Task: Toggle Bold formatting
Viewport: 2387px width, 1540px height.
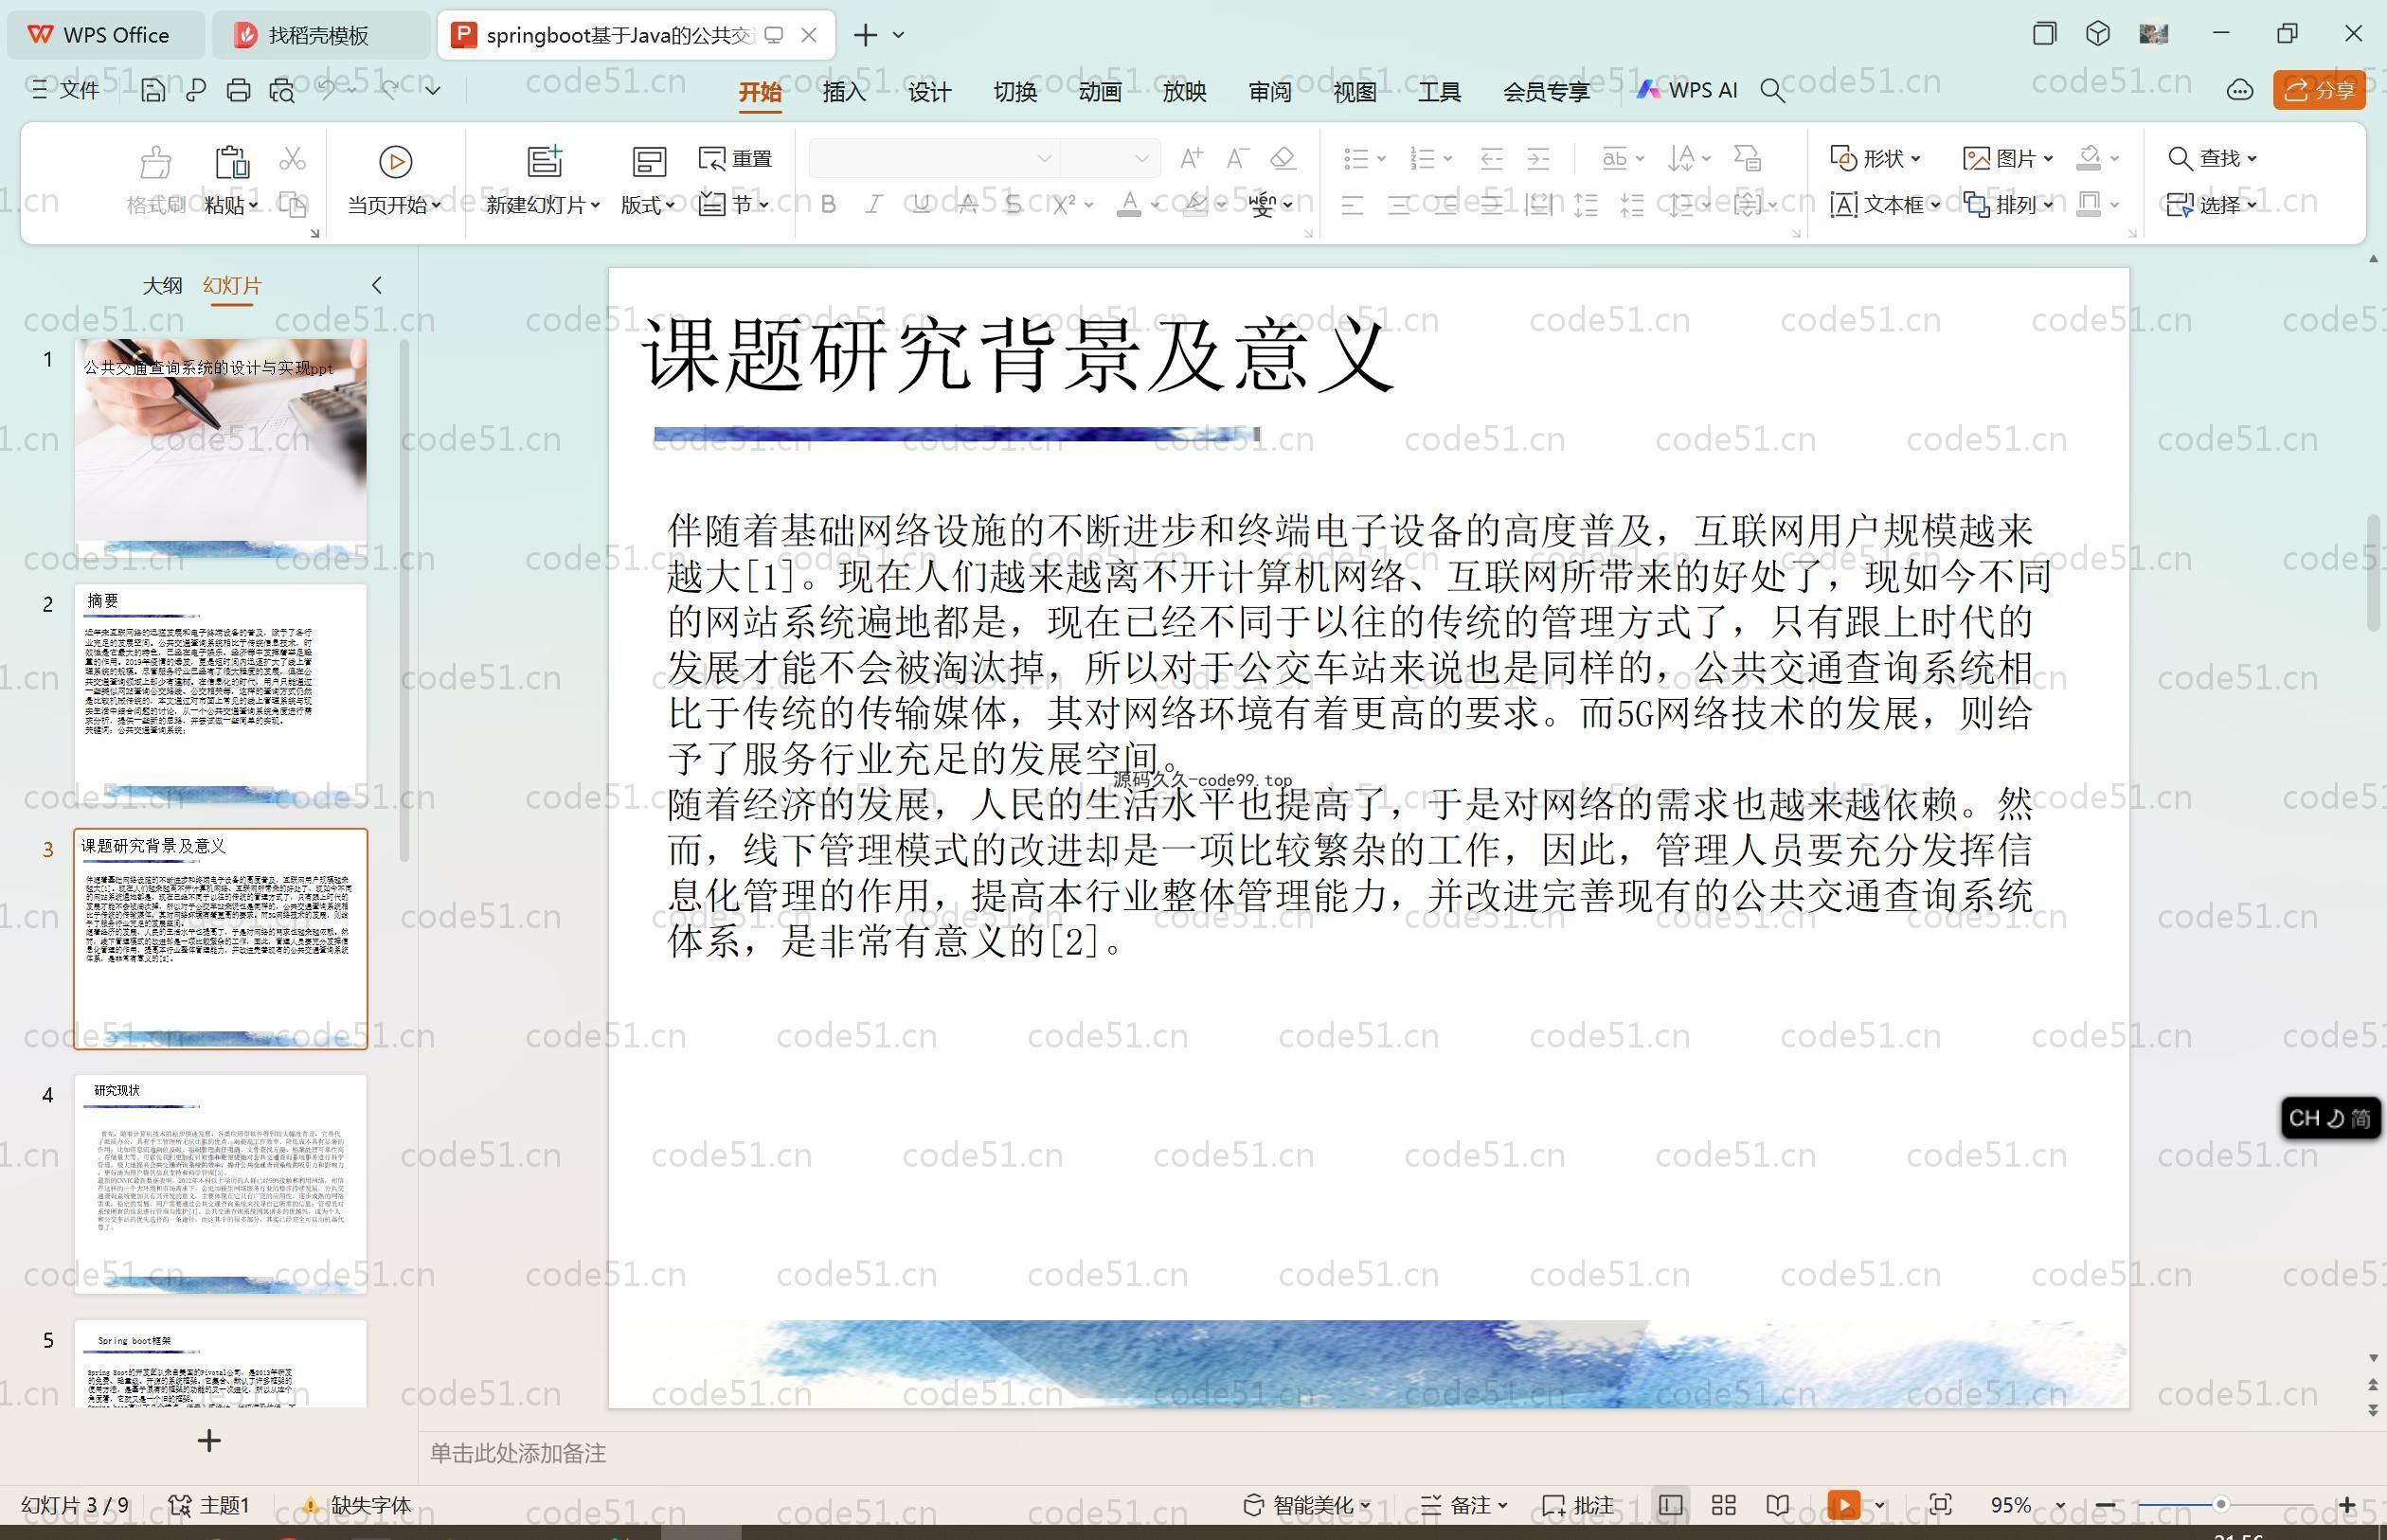Action: point(828,205)
